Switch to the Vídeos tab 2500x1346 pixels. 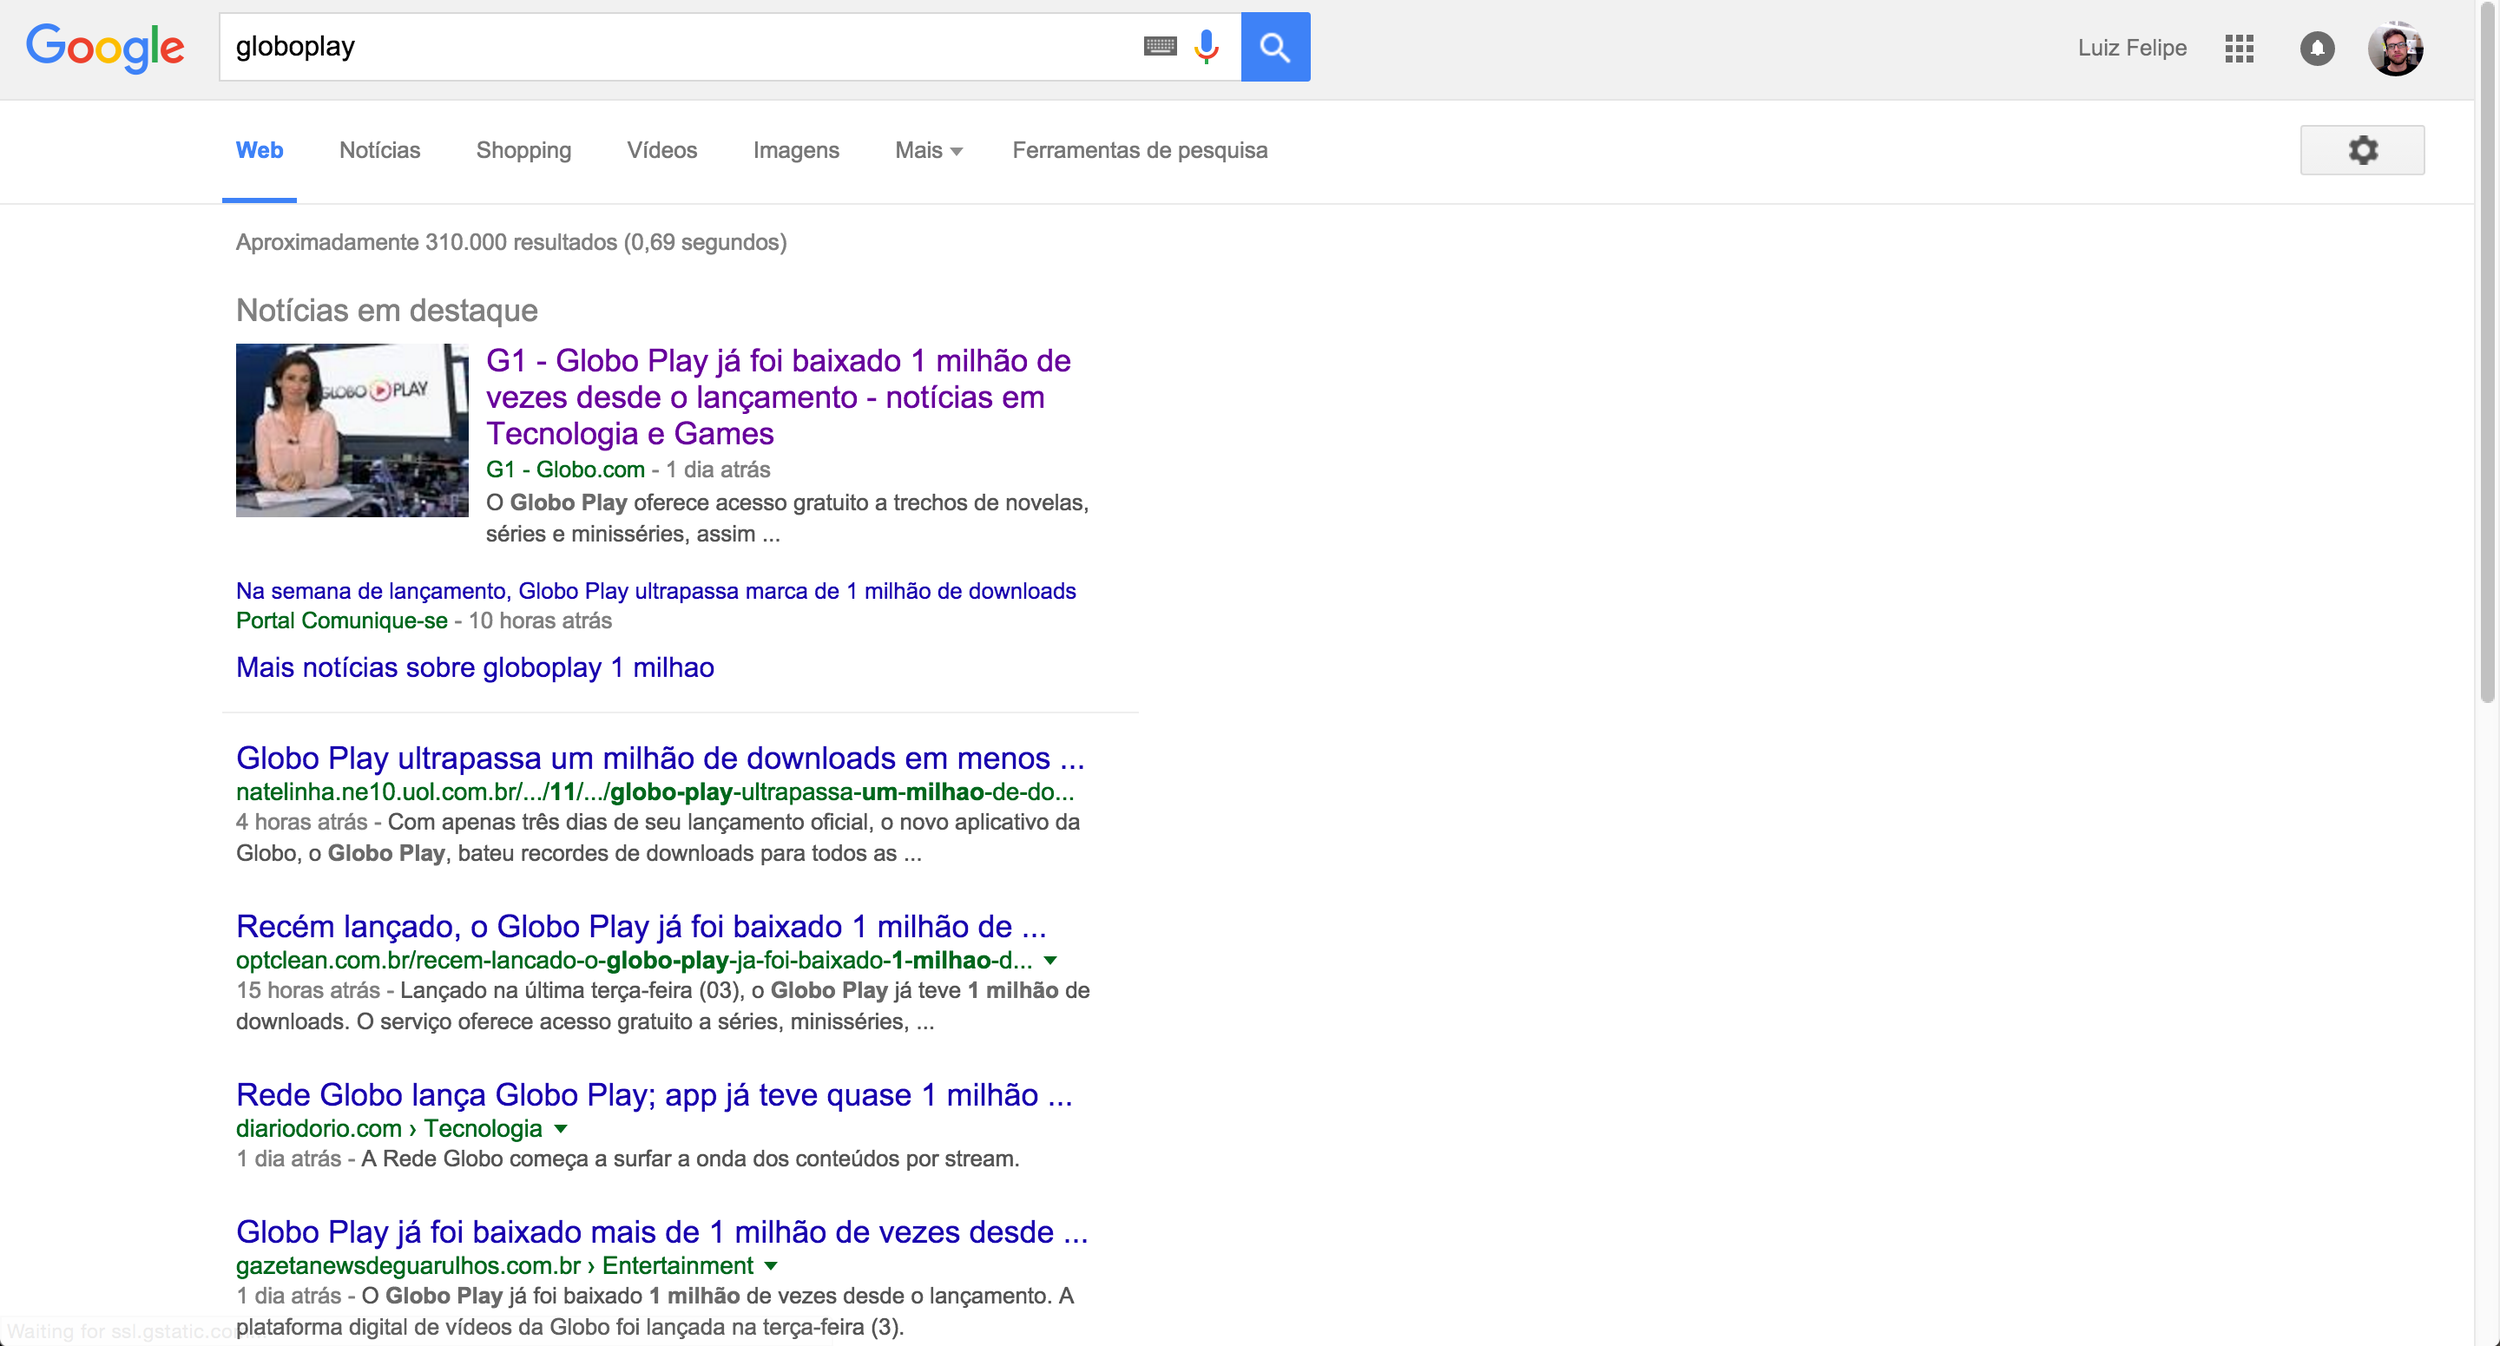tap(662, 150)
